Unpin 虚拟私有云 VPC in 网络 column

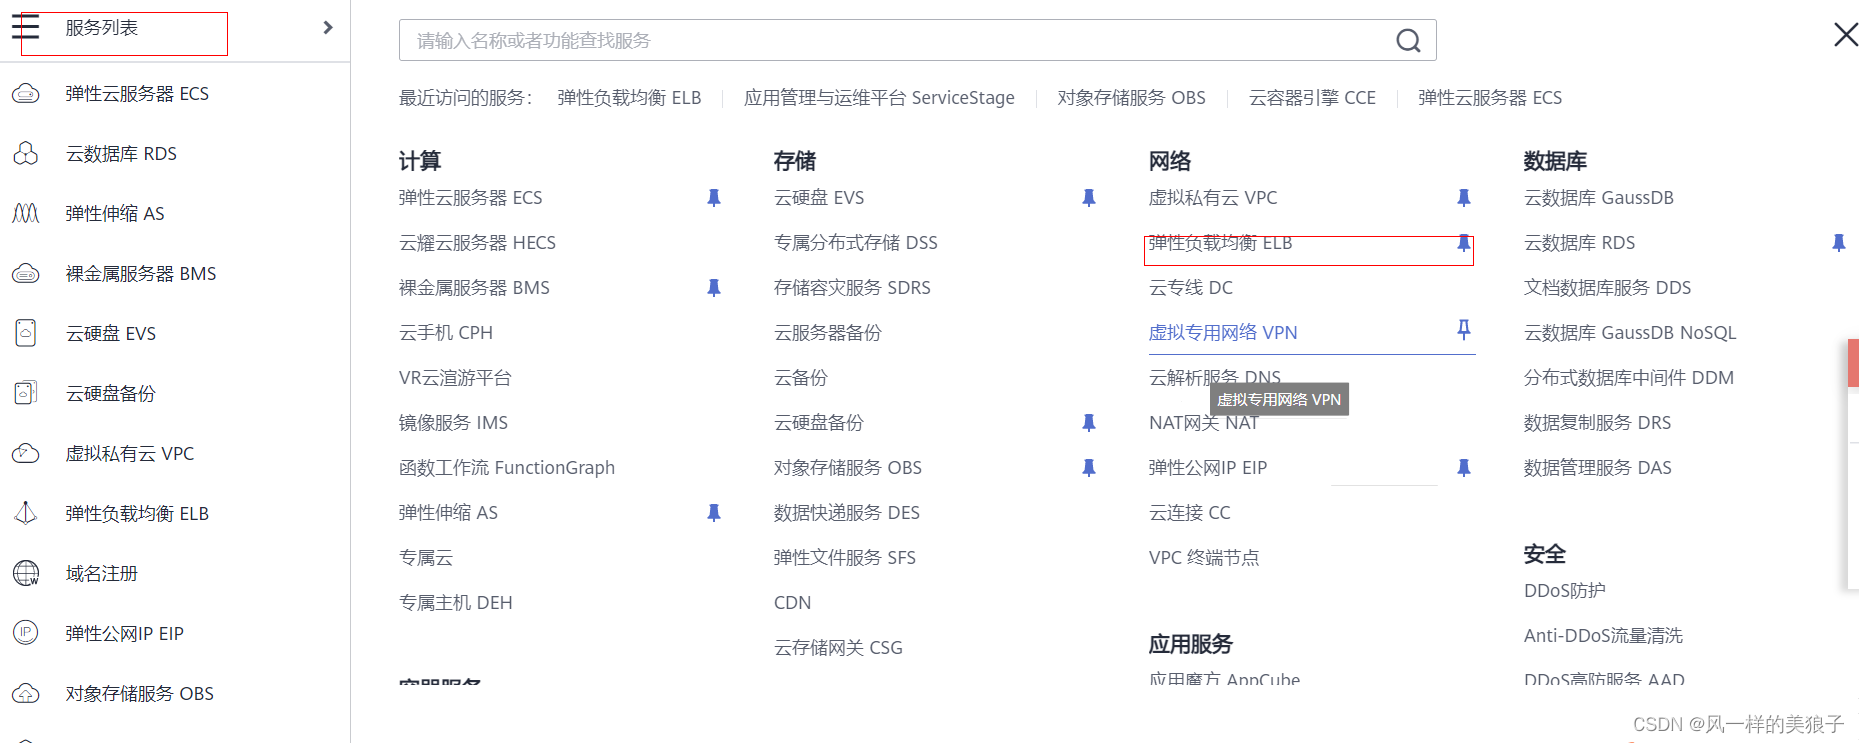(1464, 198)
